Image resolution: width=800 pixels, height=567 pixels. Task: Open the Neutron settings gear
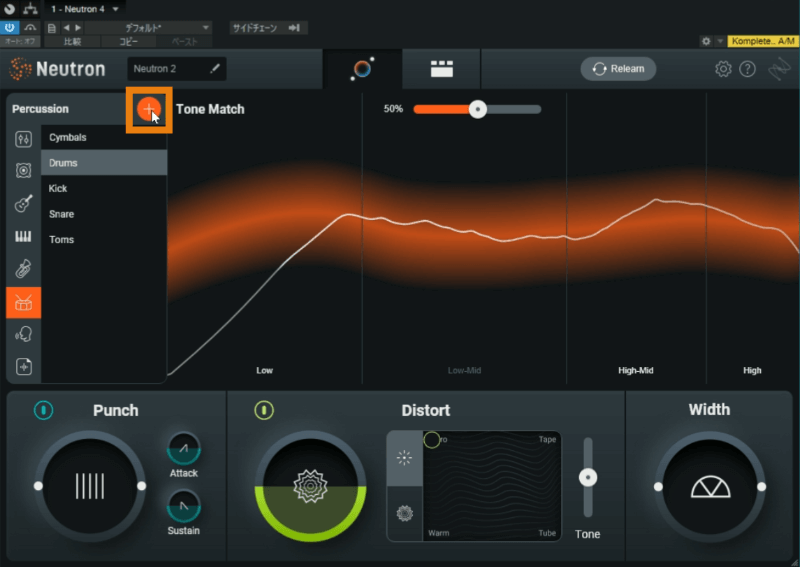(x=723, y=69)
